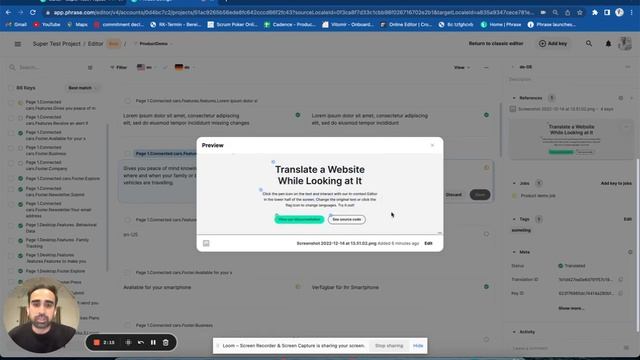The height and width of the screenshot is (360, 640).
Task: Click Show more in Meta
Action: [x=571, y=308]
